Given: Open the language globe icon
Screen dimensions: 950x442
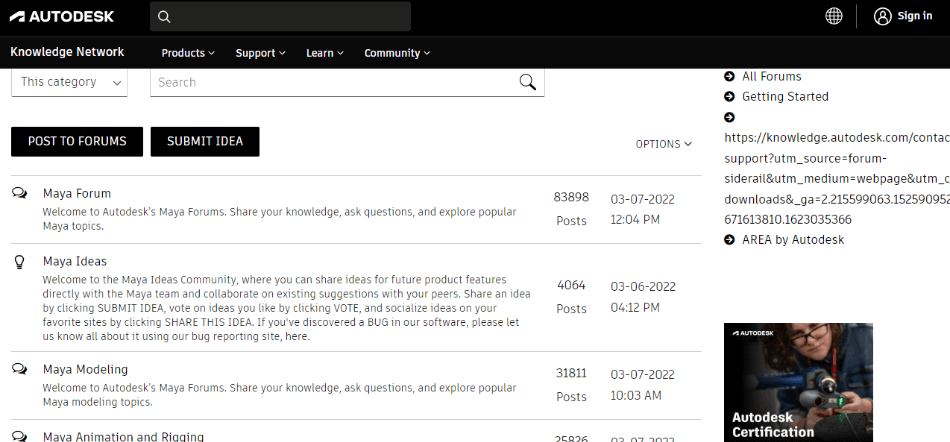Looking at the screenshot, I should click(834, 16).
